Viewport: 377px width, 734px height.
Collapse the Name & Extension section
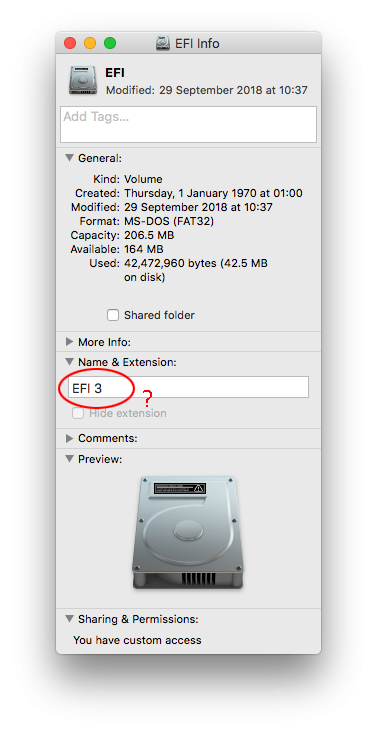tap(69, 362)
